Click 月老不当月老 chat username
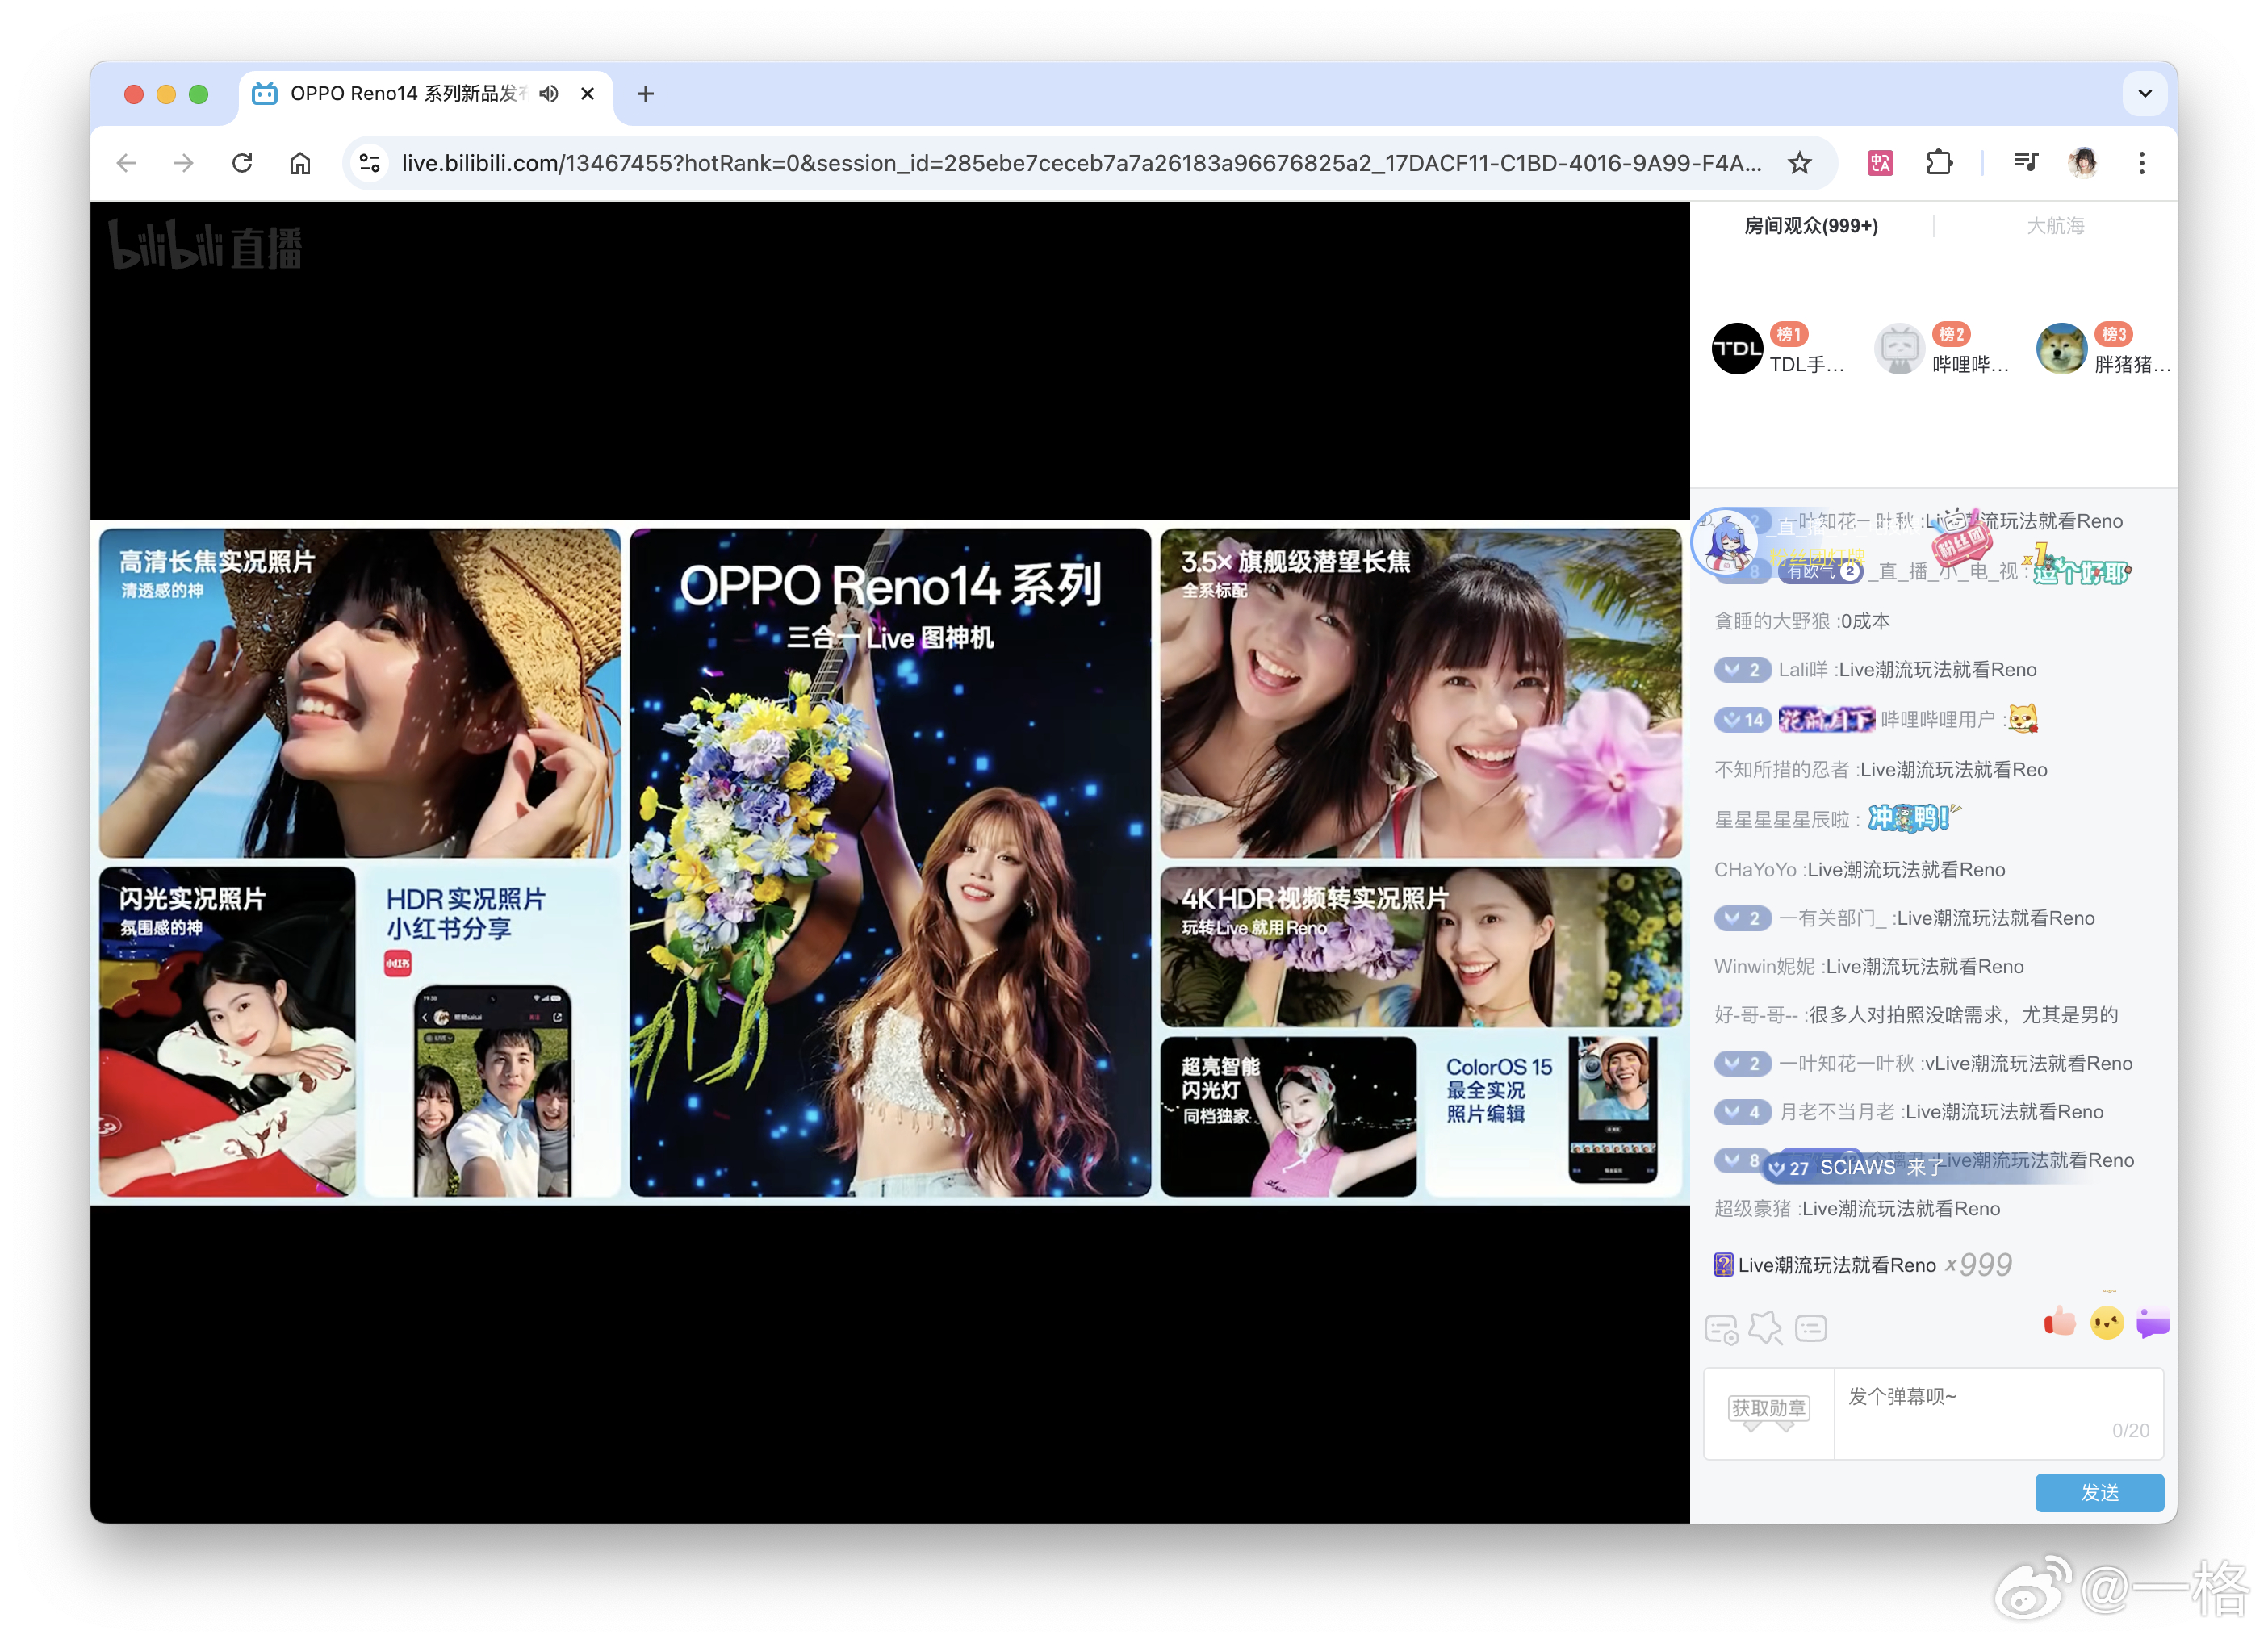This screenshot has width=2268, height=1643. point(1837,1112)
